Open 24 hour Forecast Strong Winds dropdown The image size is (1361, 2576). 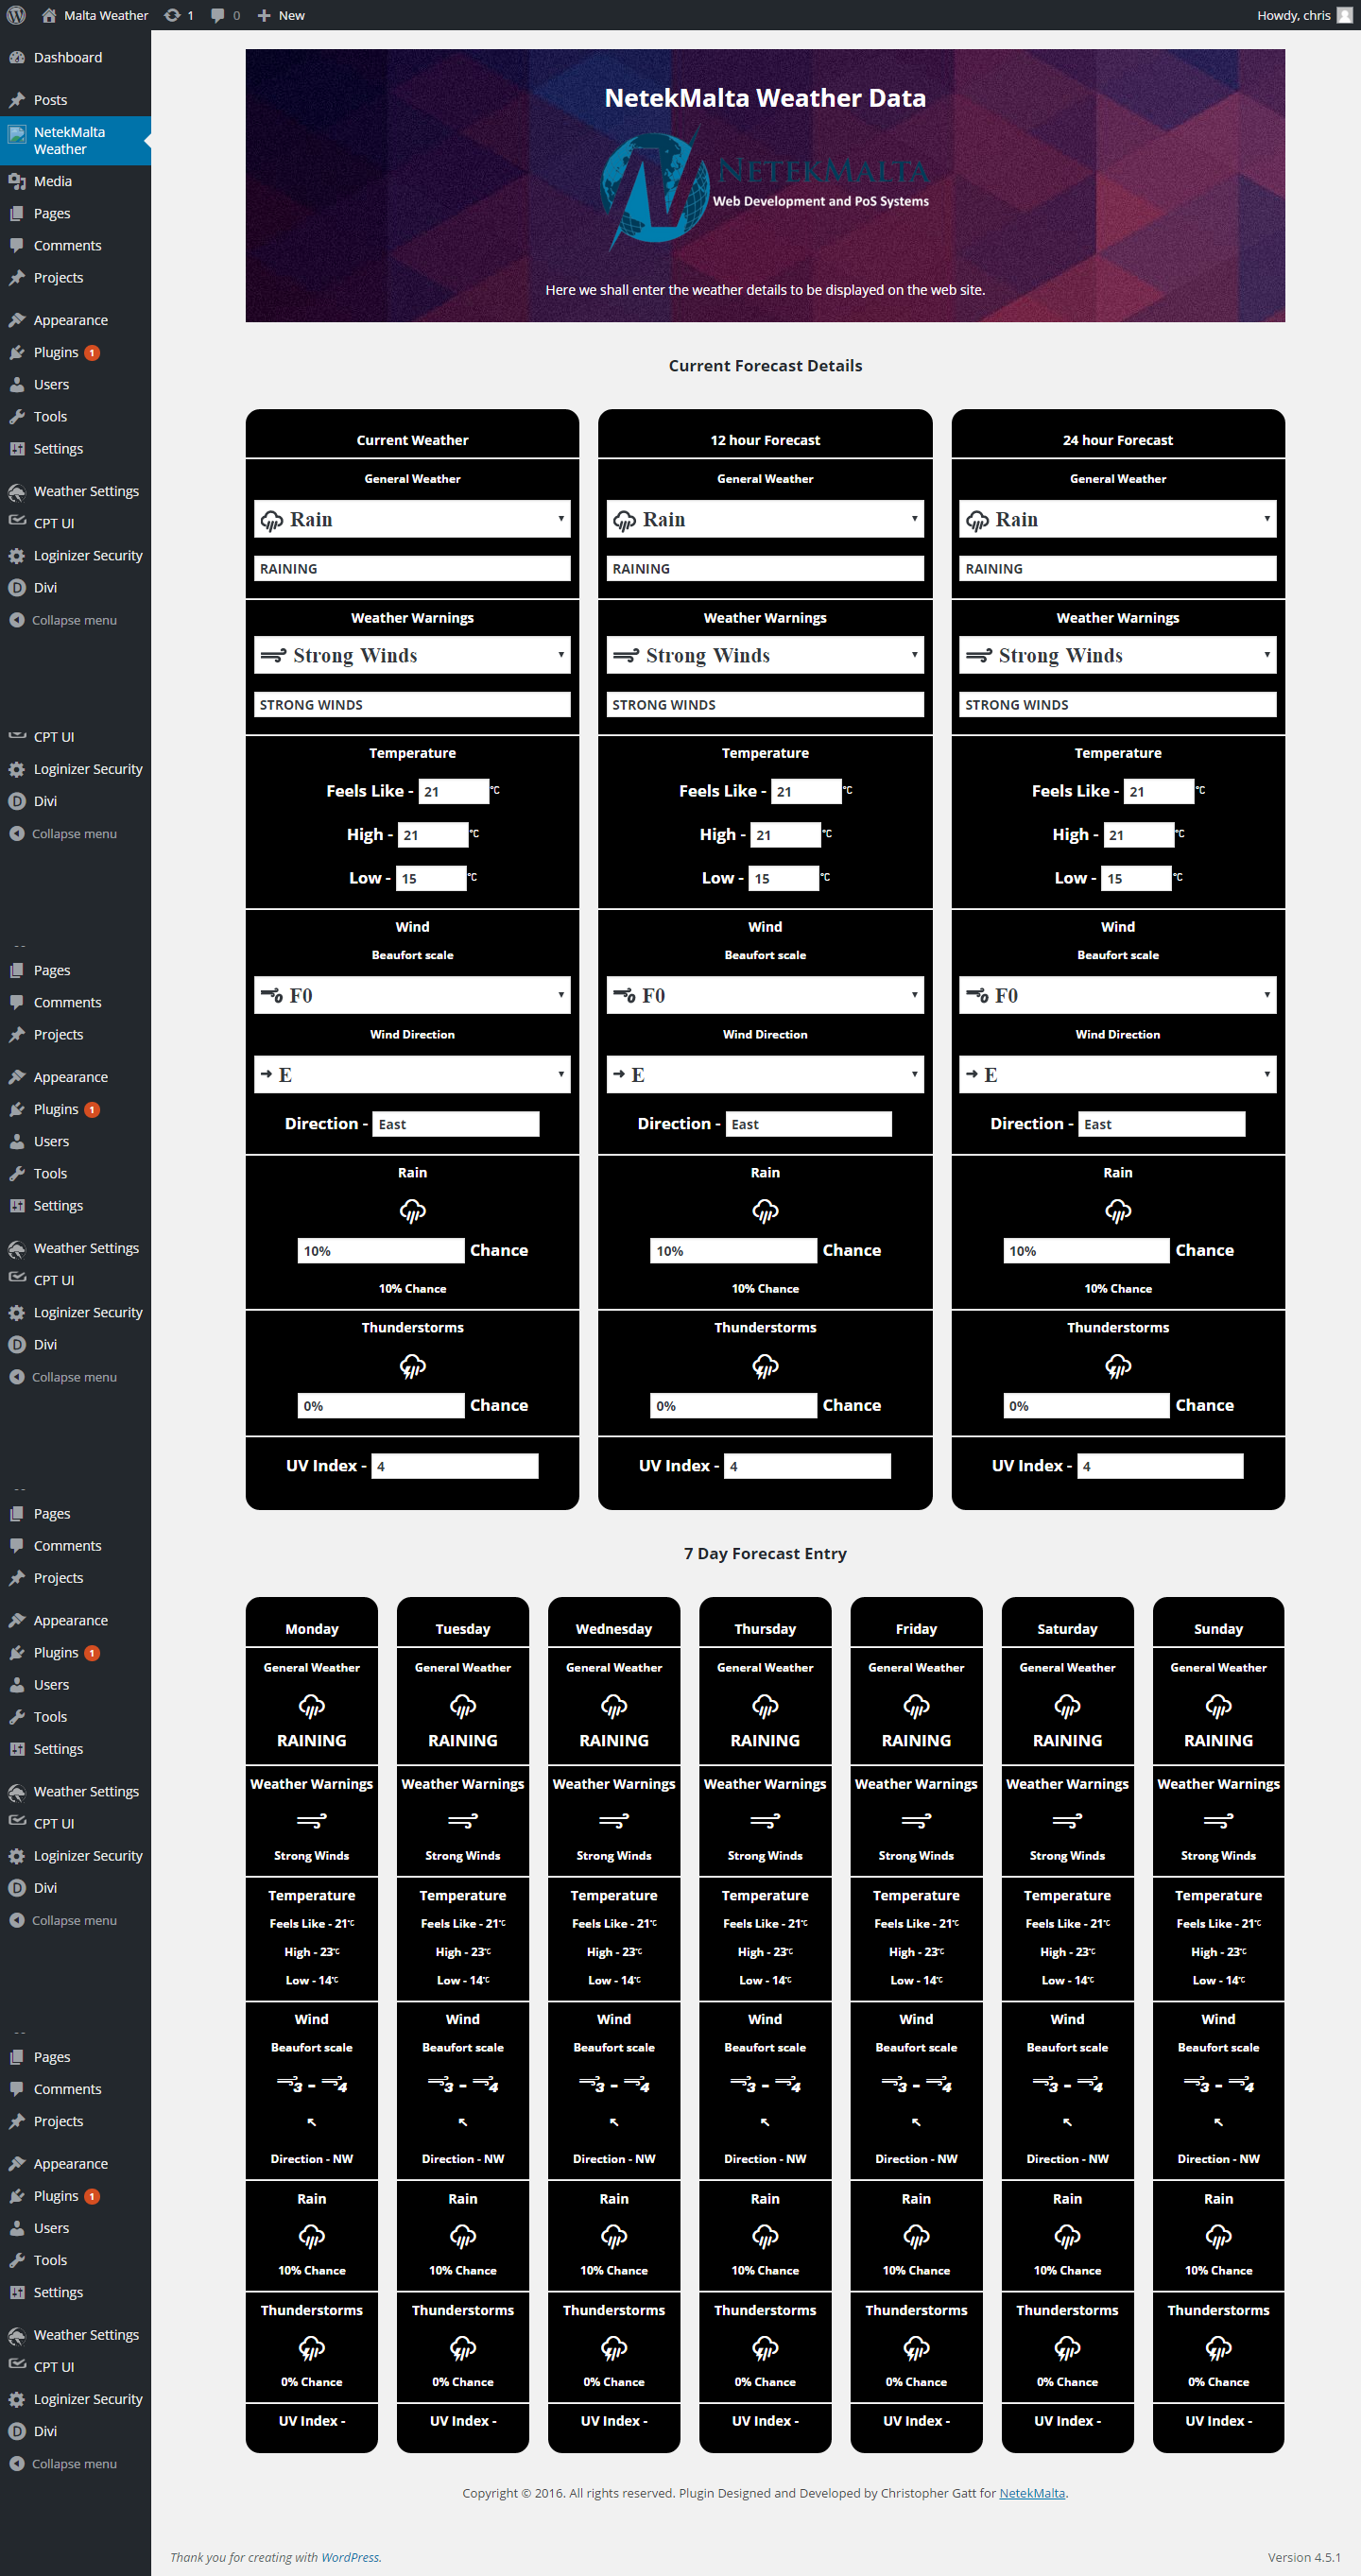[x=1118, y=655]
